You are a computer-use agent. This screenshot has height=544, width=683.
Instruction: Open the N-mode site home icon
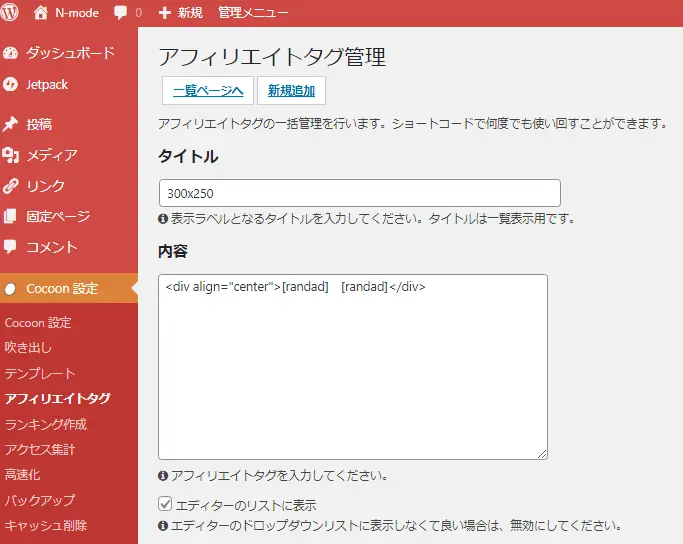click(x=41, y=13)
